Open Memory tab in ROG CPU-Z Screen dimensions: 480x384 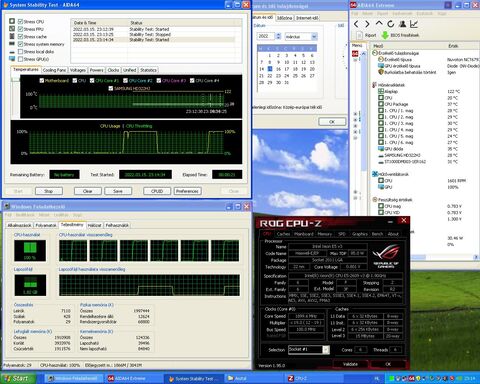tap(324, 234)
